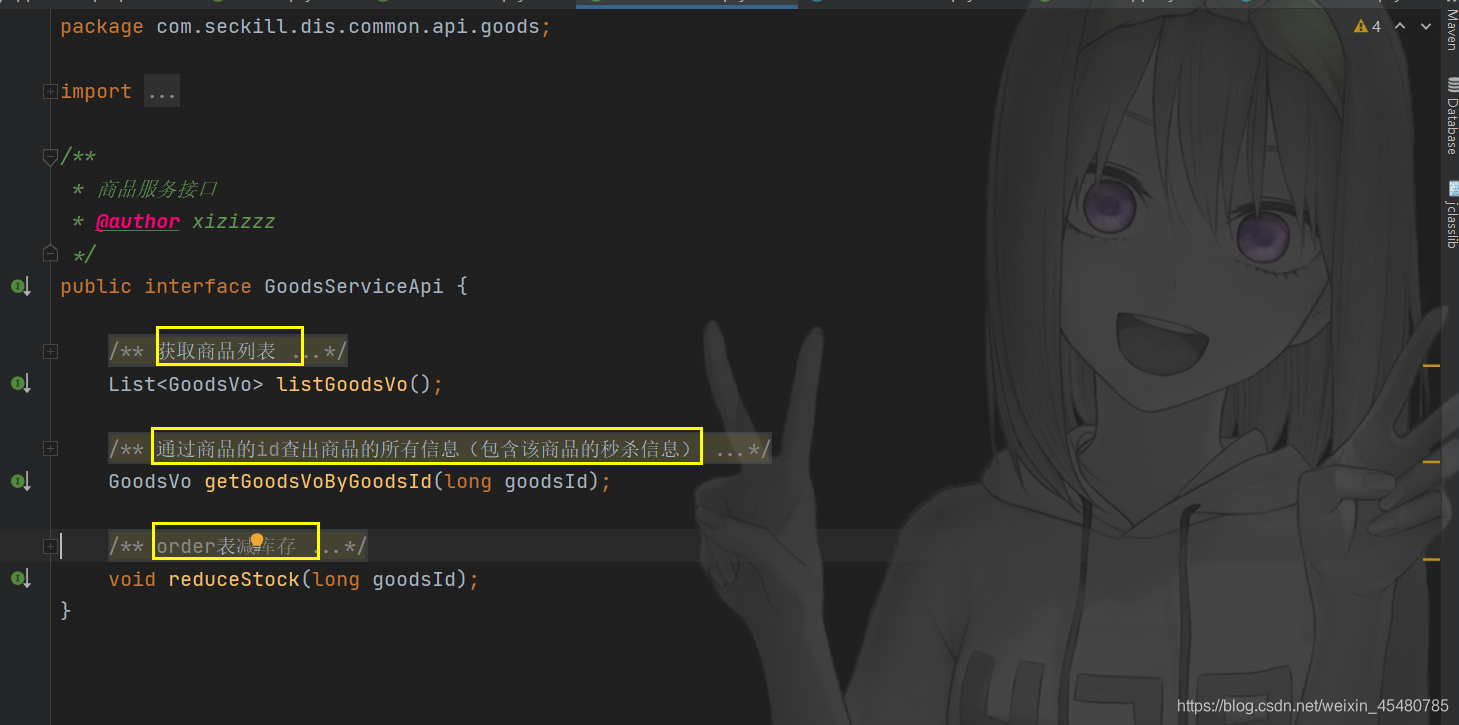Screen dimensions: 1459x725
Task: Click the implemented-interface gutter icon beside GoodsServiceApi
Action: click(21, 287)
